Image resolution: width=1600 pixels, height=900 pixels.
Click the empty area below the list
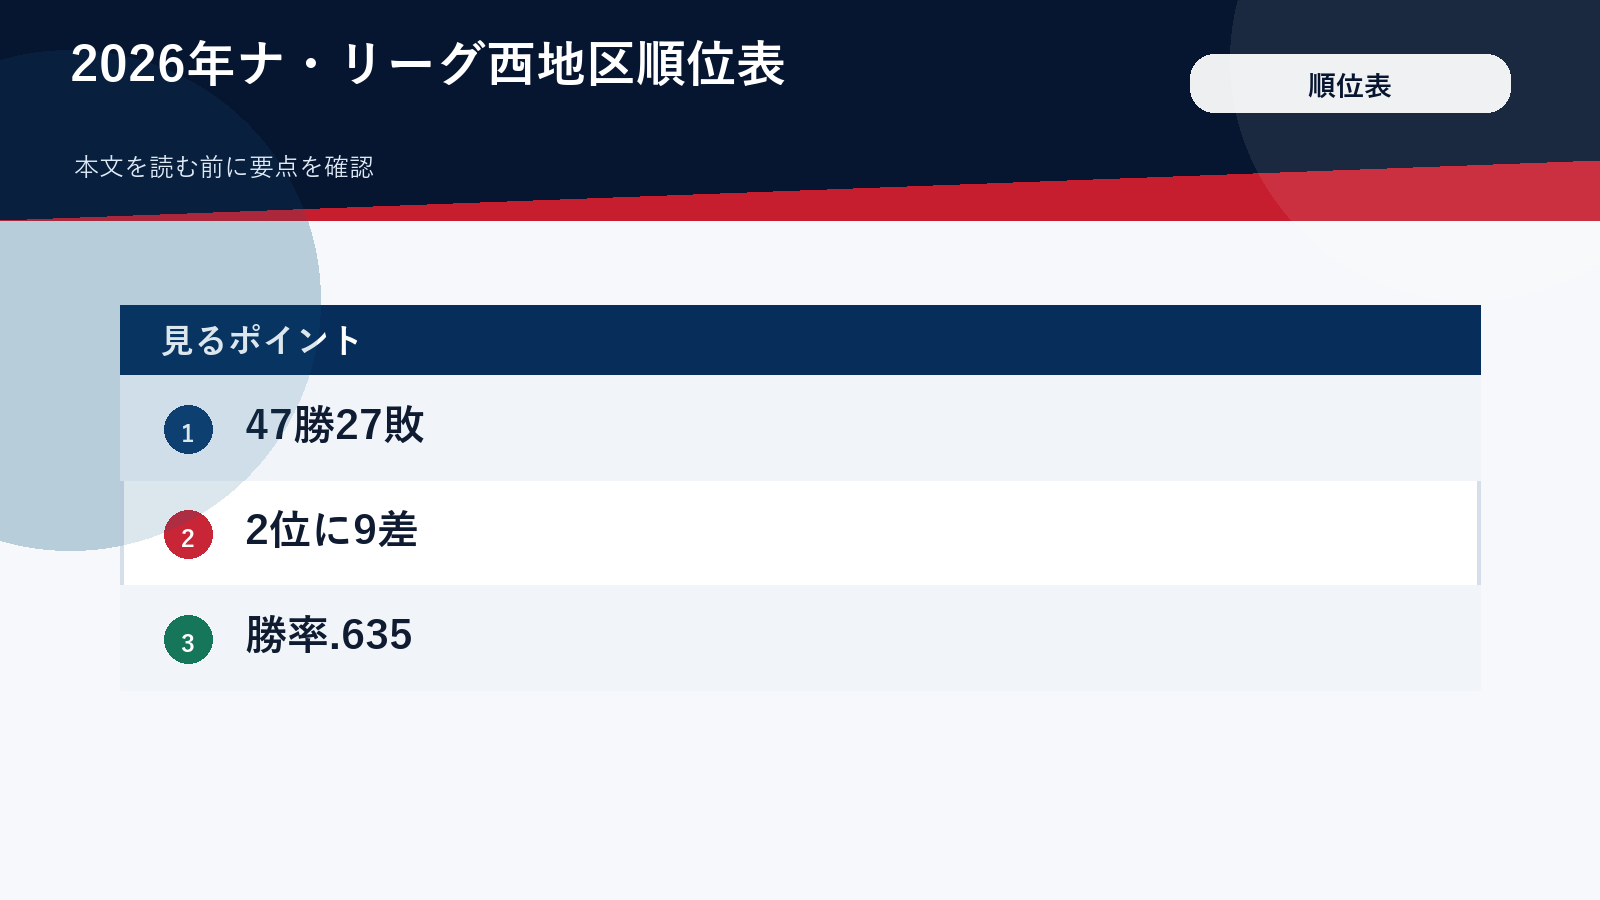(x=800, y=795)
